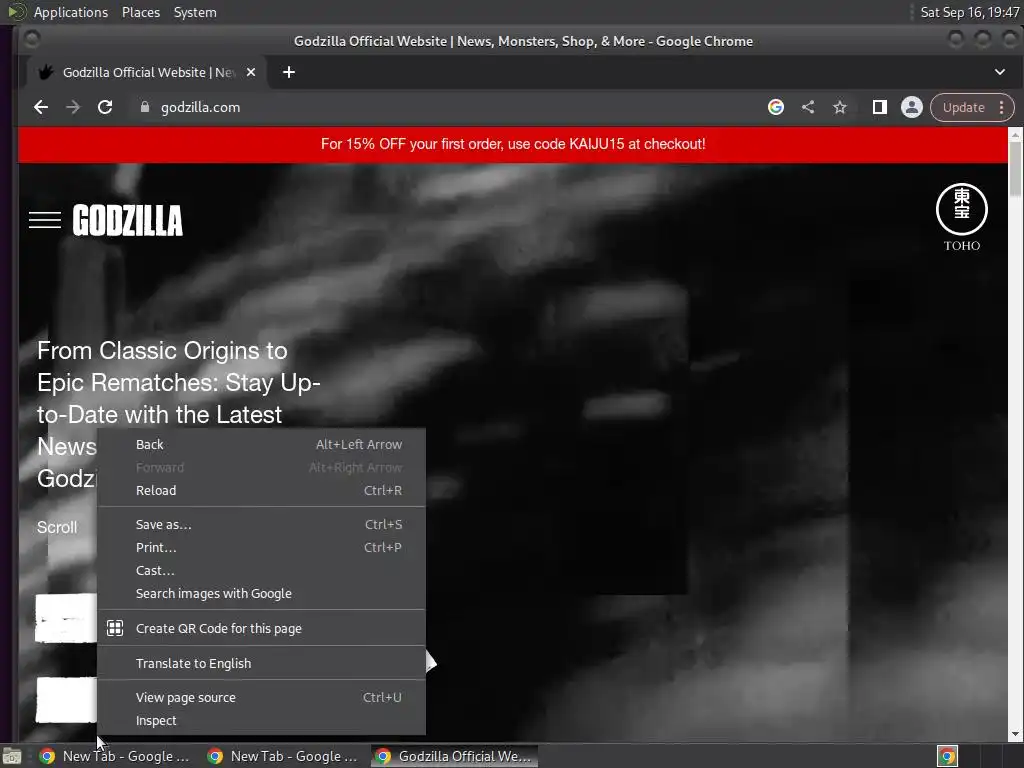Viewport: 1024px width, 768px height.
Task: Share this page using share icon
Action: 808,107
